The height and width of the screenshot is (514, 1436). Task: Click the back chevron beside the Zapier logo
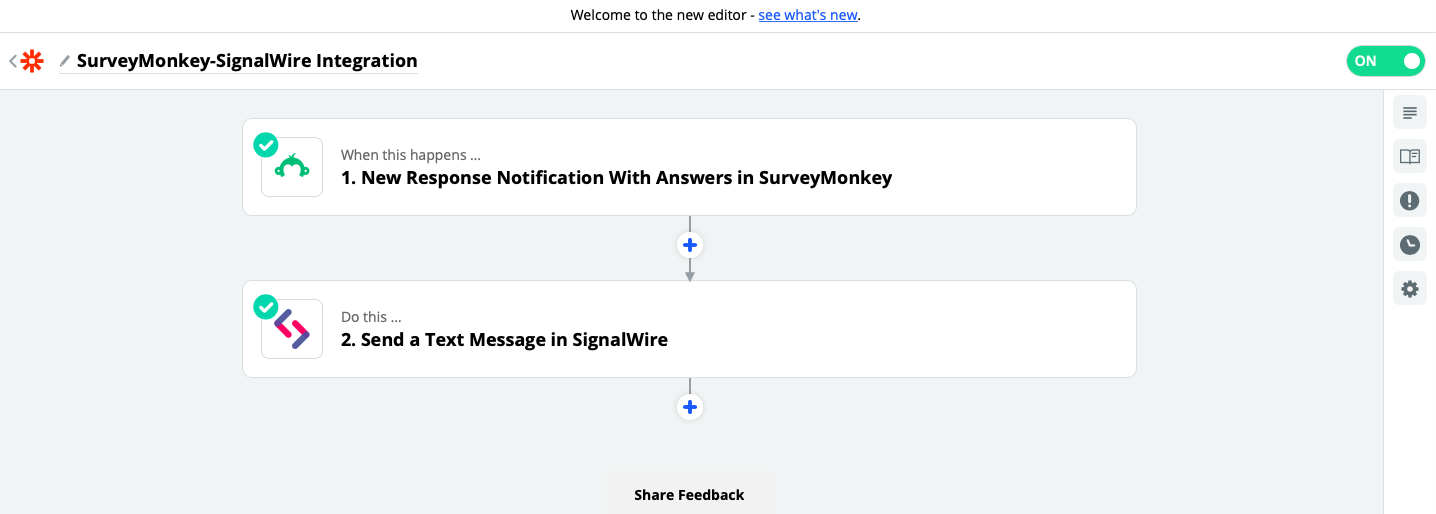point(12,61)
